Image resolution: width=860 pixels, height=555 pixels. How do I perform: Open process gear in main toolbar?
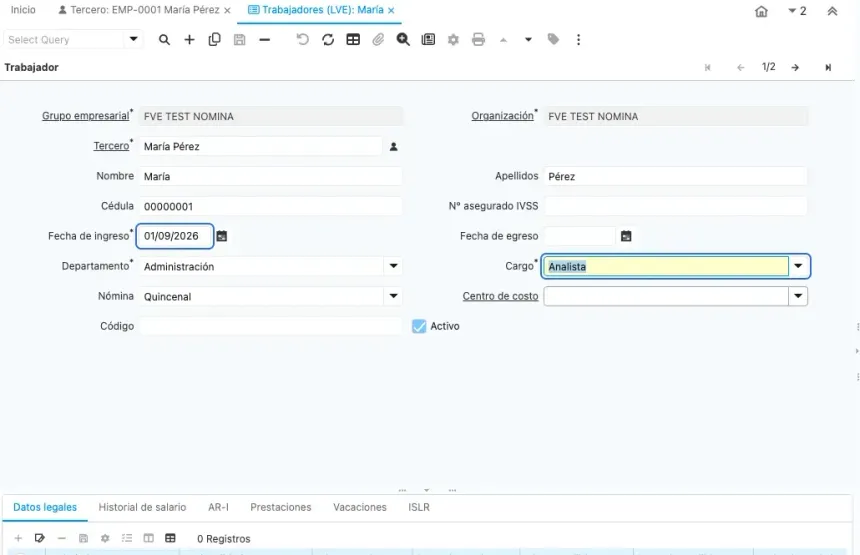453,39
